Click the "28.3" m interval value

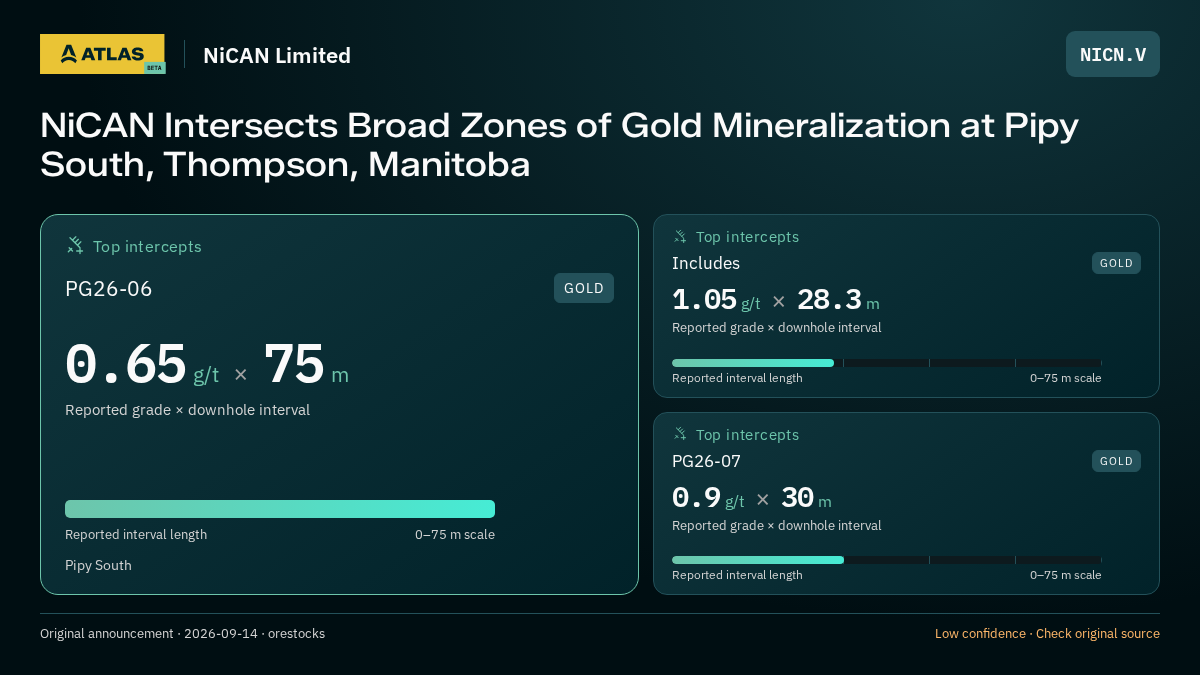829,300
